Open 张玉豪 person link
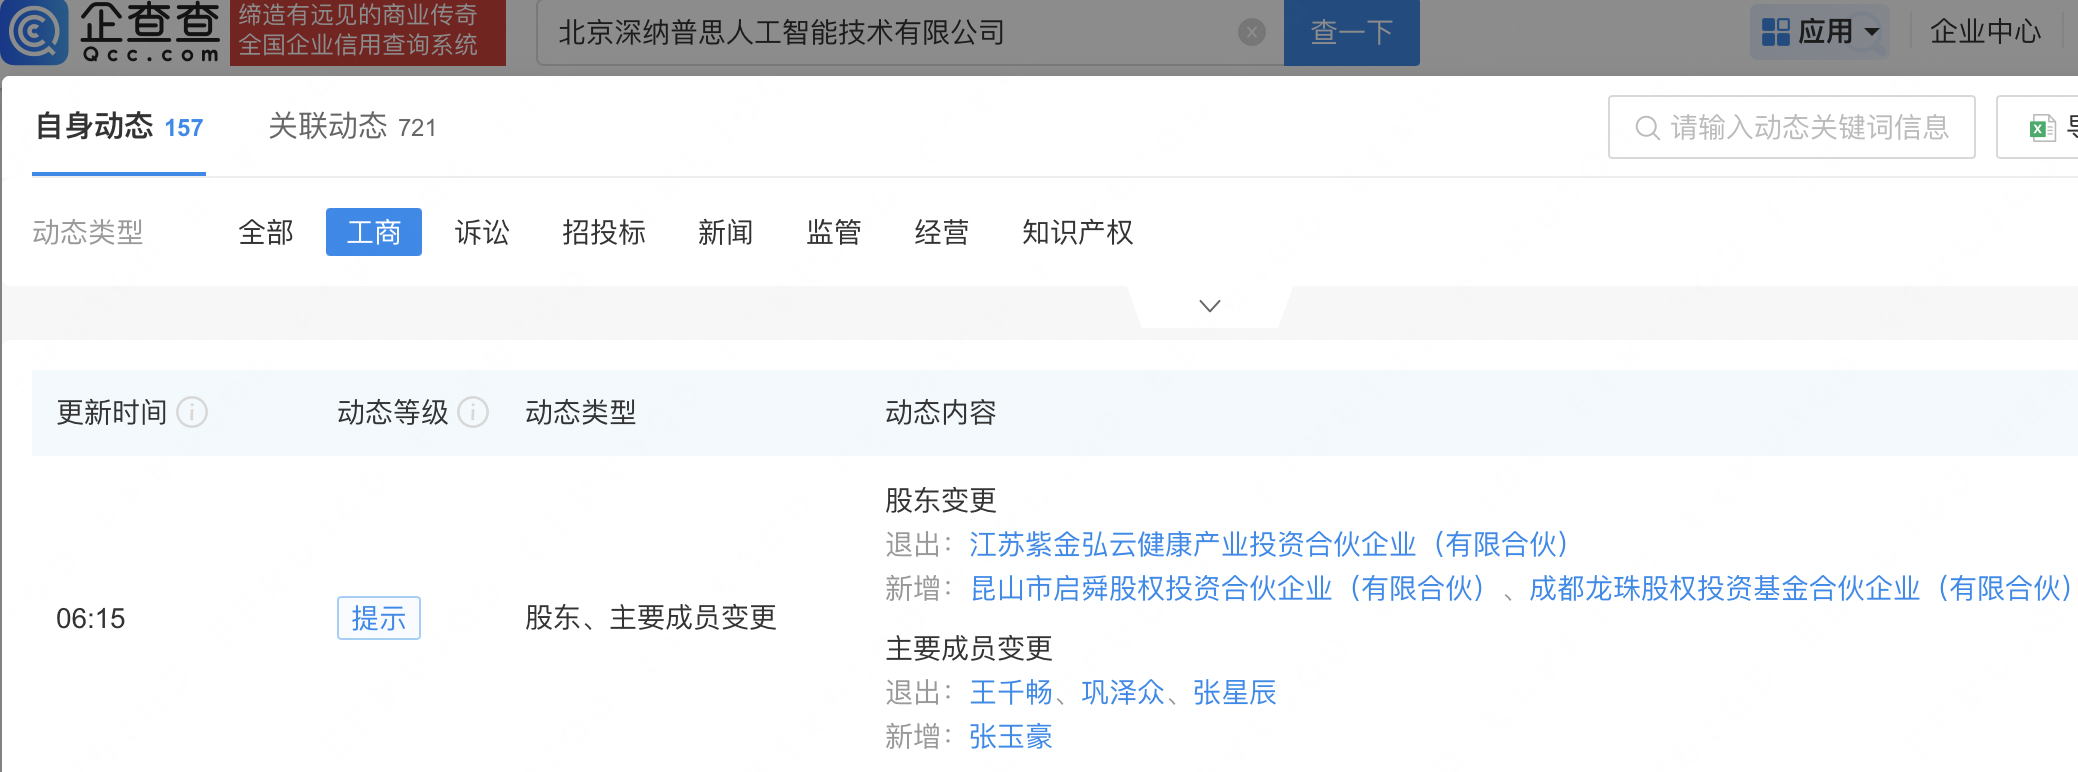 (1010, 737)
